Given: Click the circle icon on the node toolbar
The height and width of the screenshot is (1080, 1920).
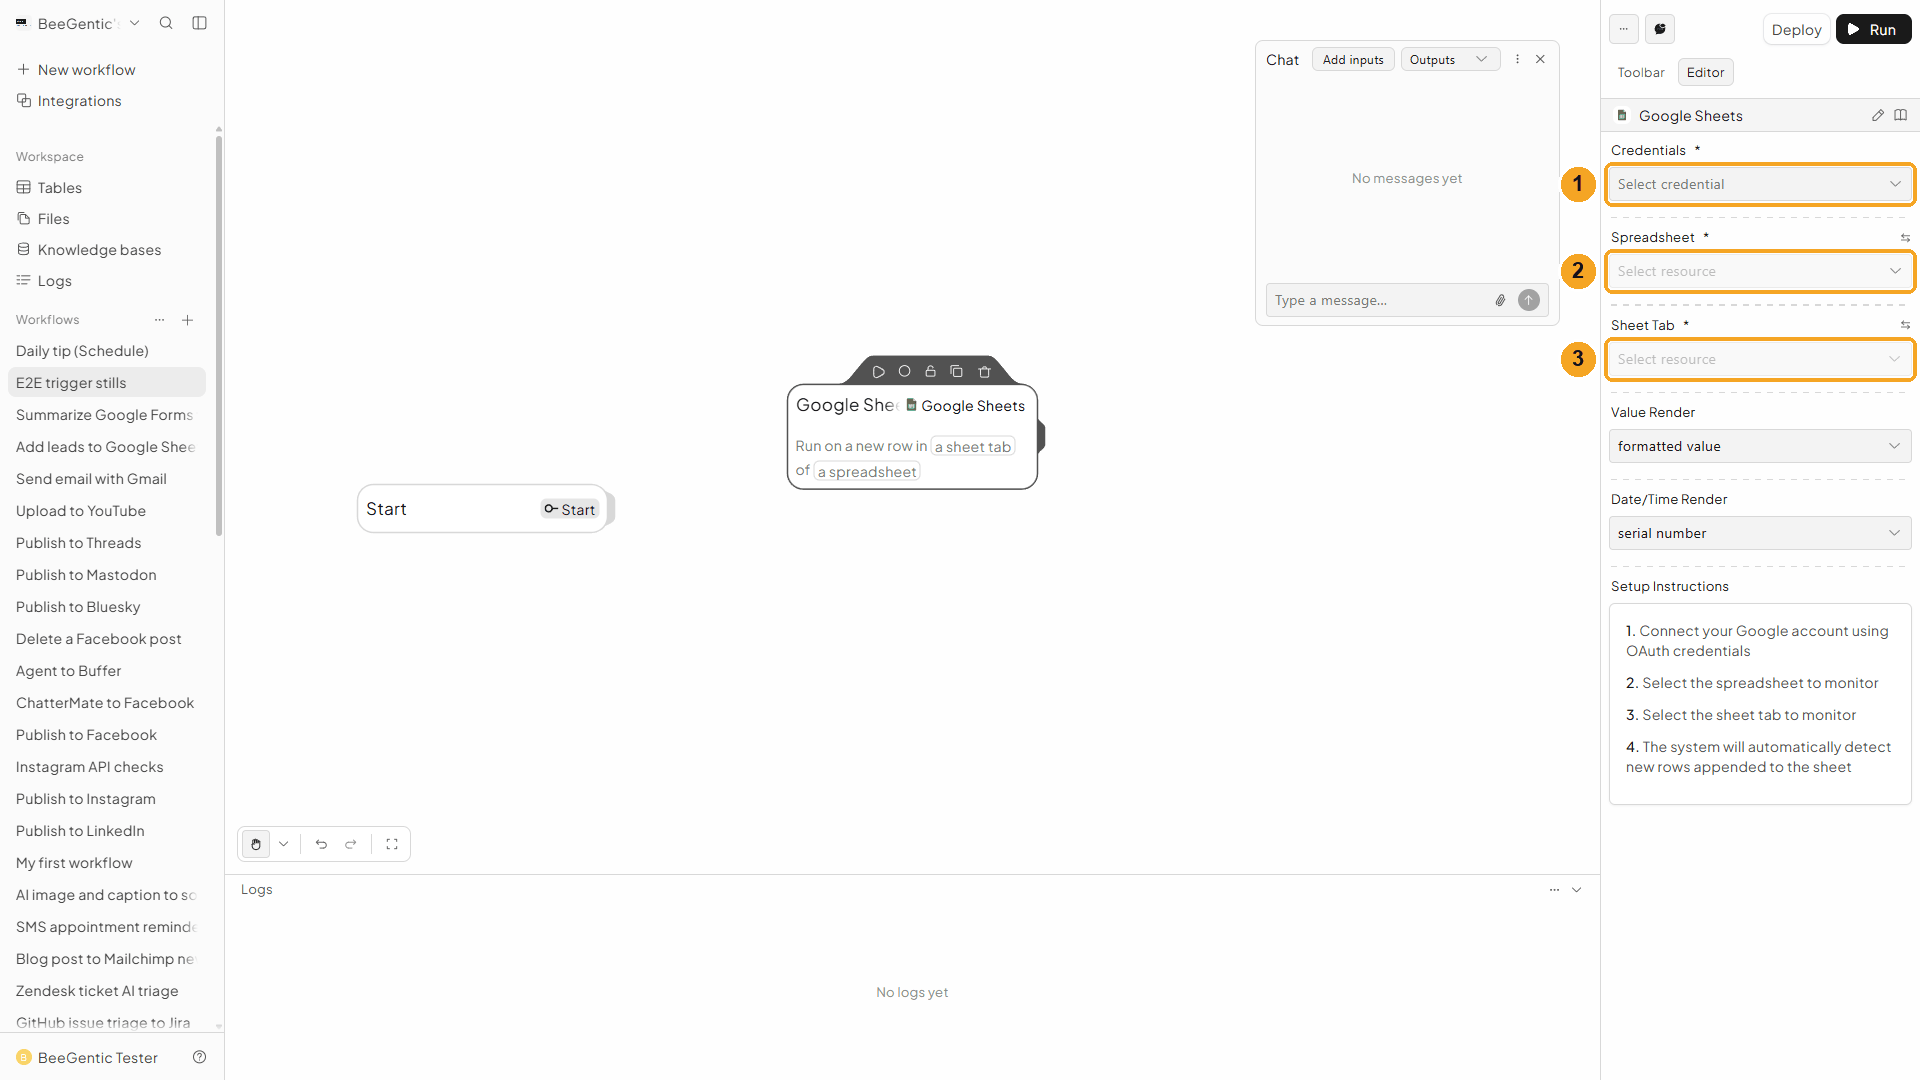Looking at the screenshot, I should tap(904, 371).
